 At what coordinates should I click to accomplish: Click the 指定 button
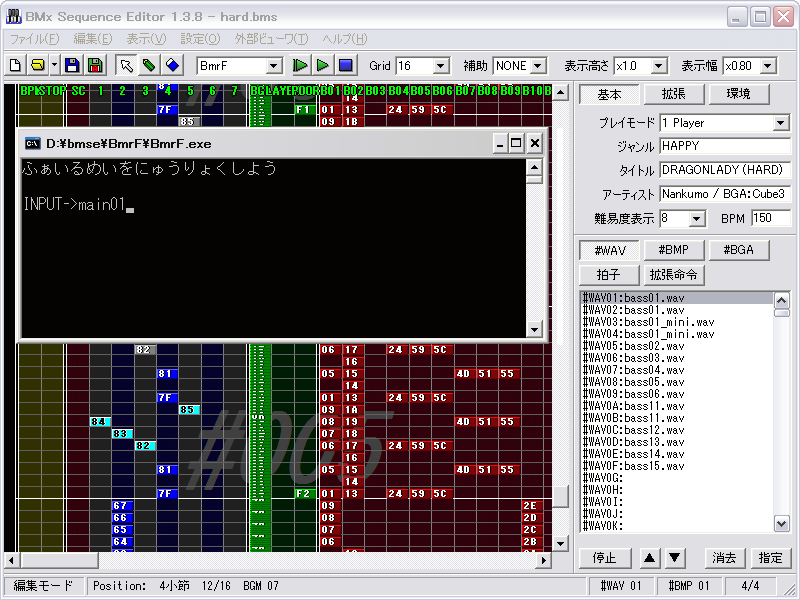point(769,558)
